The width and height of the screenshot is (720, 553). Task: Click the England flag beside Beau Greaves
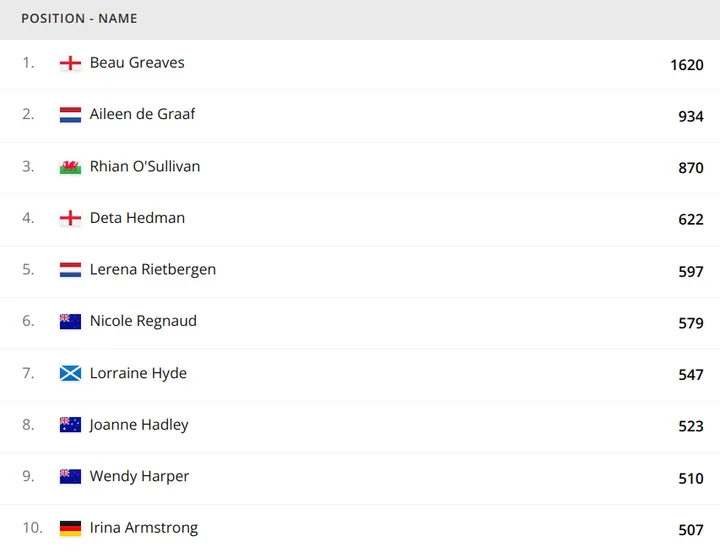70,63
